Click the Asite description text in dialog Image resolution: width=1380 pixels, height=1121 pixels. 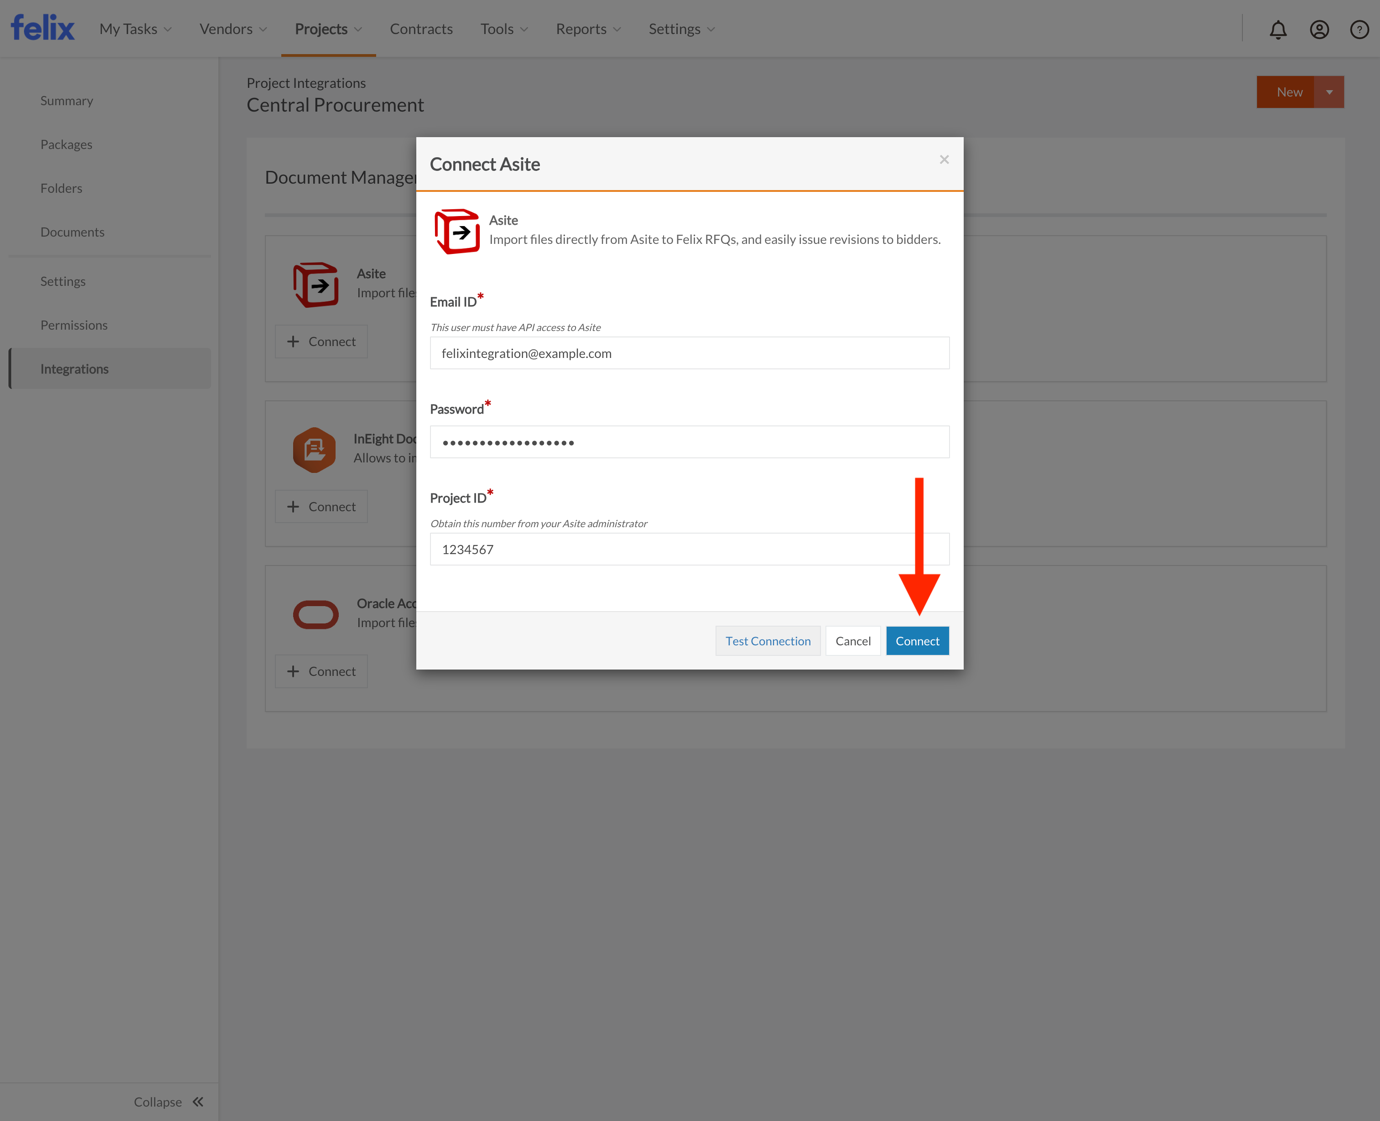tap(715, 239)
